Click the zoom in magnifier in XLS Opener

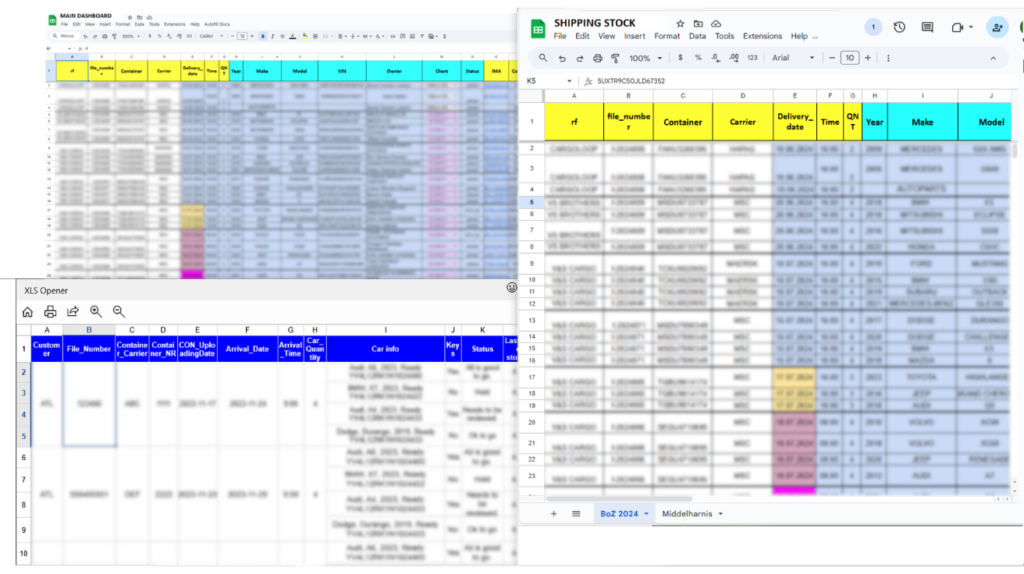[x=96, y=312]
